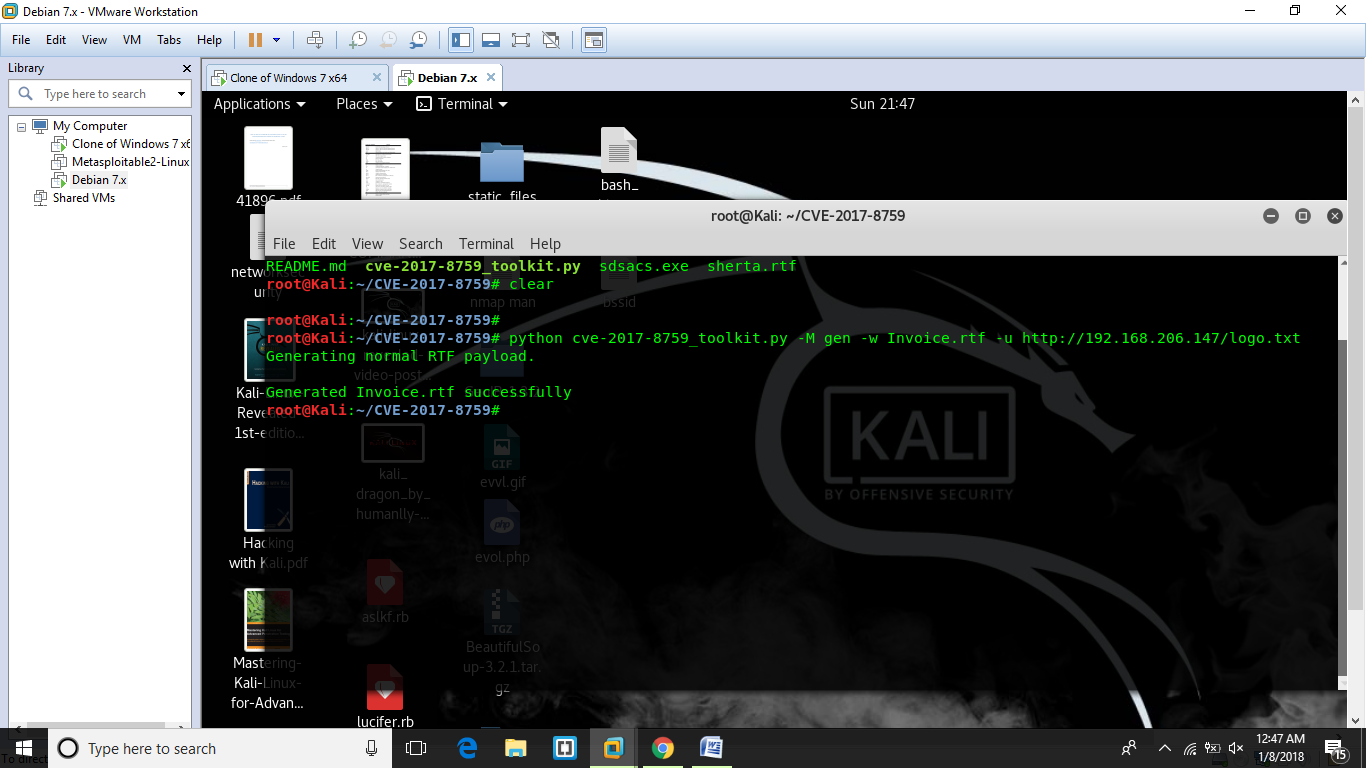This screenshot has width=1366, height=768.
Task: Open the terminal window File menu
Action: tap(284, 244)
